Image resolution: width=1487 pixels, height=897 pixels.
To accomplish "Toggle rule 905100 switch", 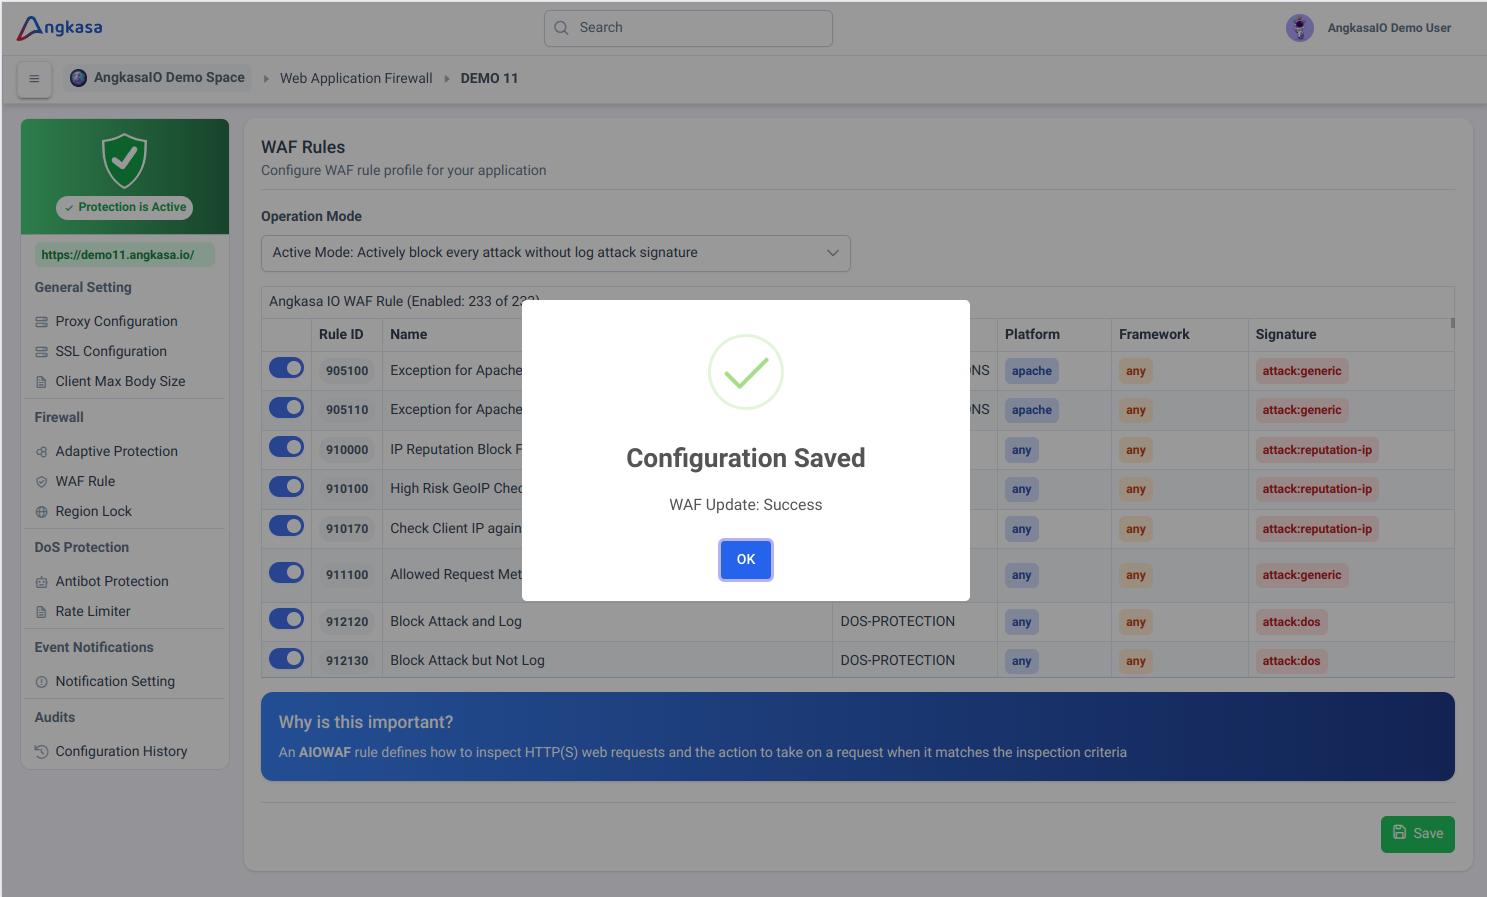I will coord(286,368).
